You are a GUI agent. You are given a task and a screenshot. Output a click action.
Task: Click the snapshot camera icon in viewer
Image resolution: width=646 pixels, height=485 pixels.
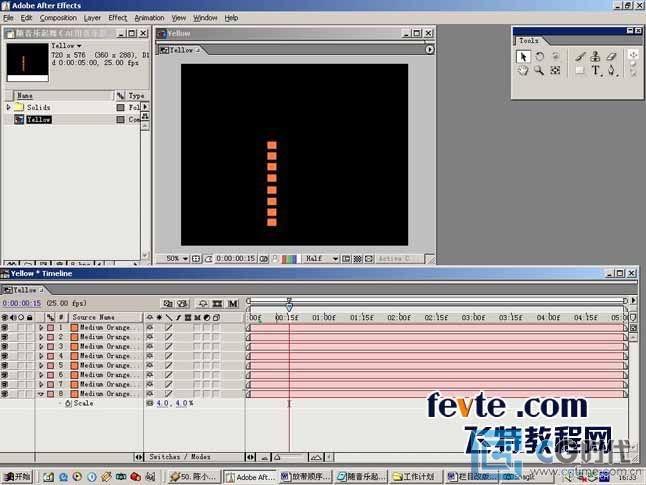click(x=263, y=259)
